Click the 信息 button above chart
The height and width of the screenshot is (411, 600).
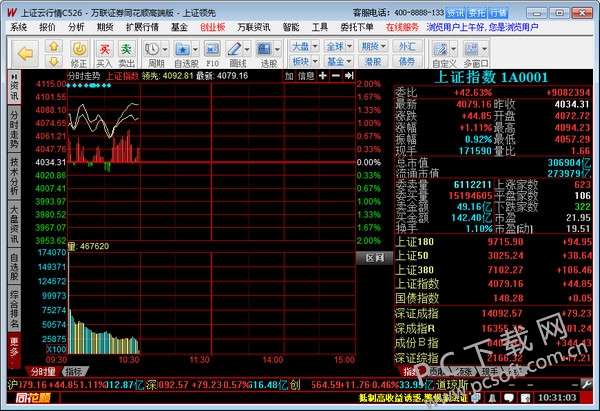tap(306, 76)
